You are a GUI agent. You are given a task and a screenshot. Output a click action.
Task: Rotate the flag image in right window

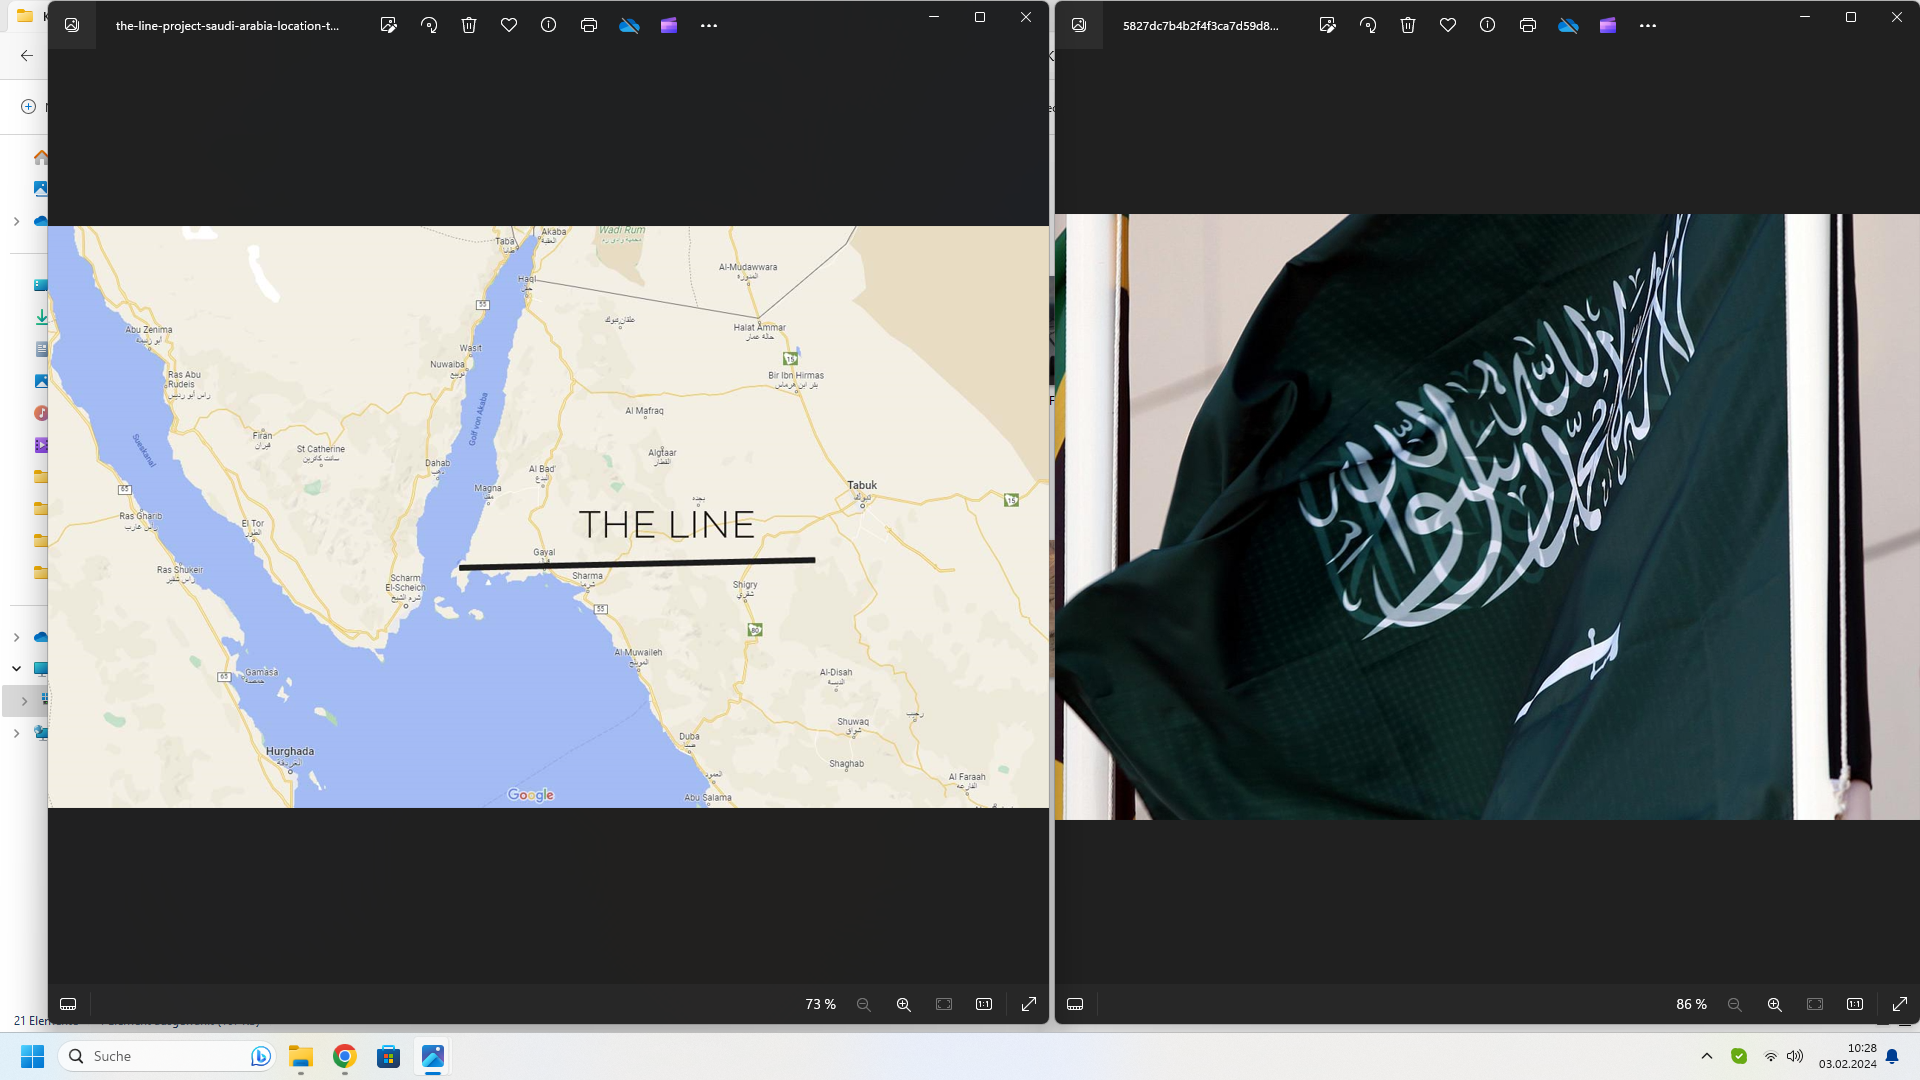(x=1368, y=26)
